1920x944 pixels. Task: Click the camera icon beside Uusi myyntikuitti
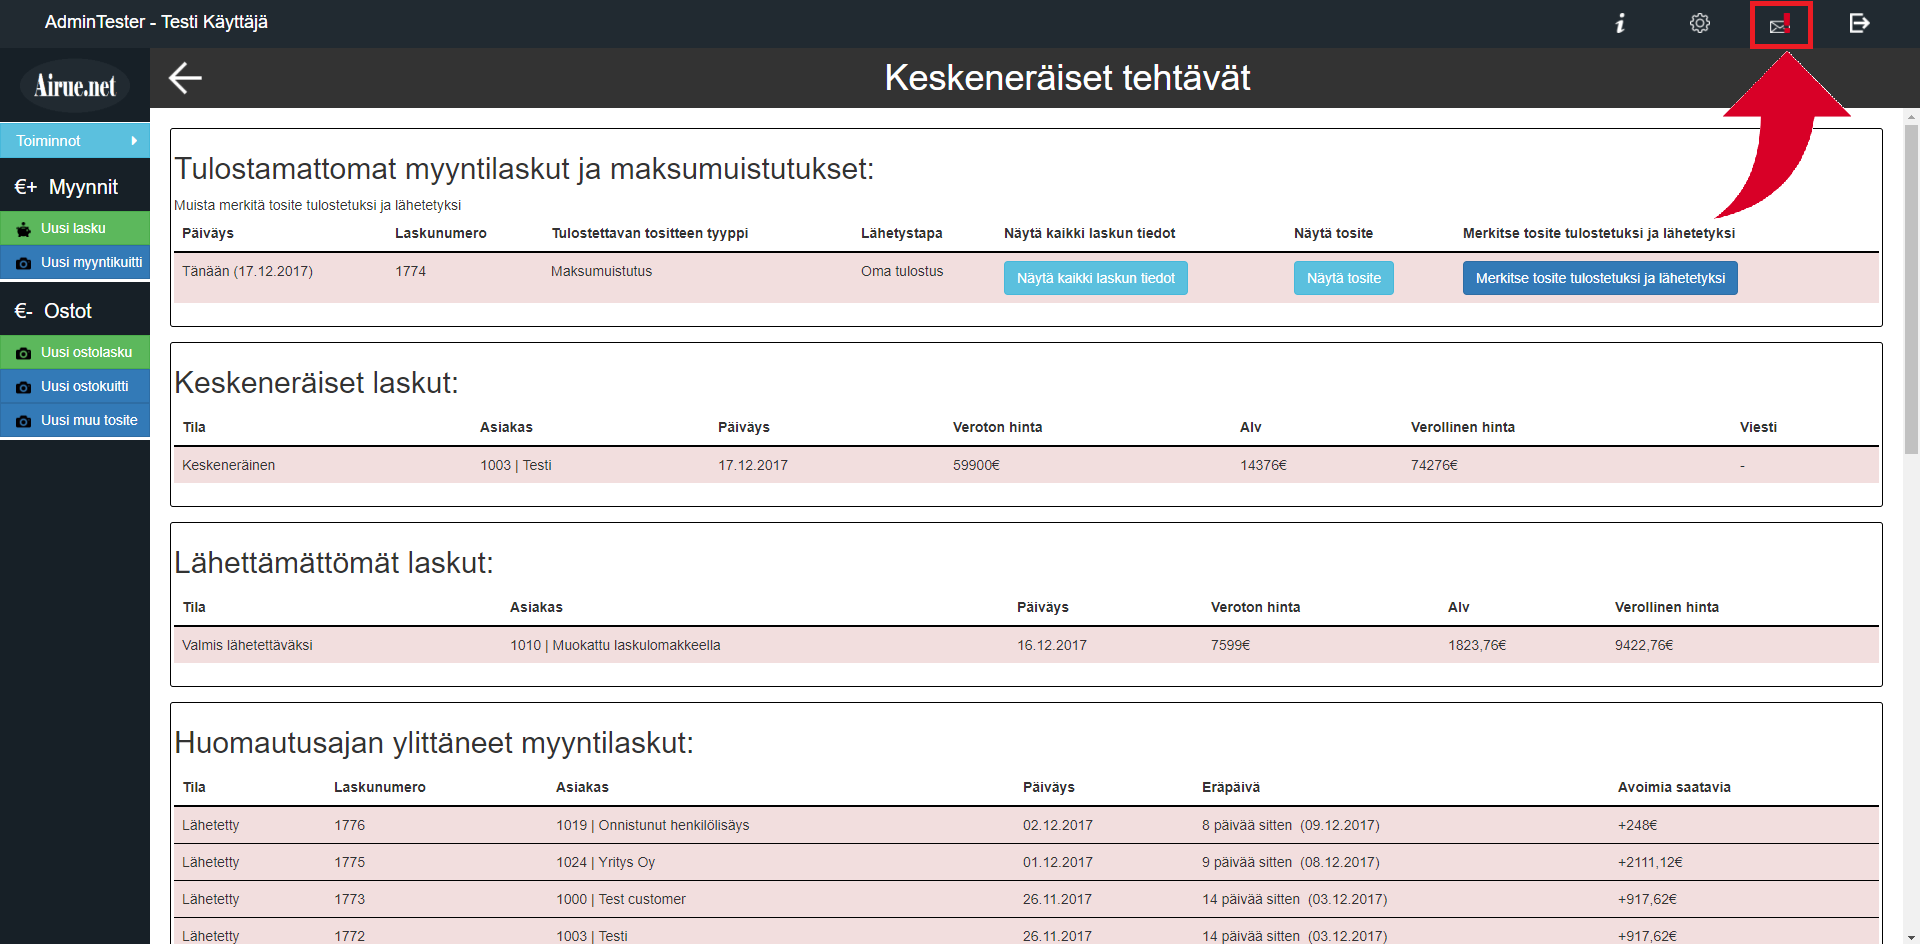tap(23, 263)
